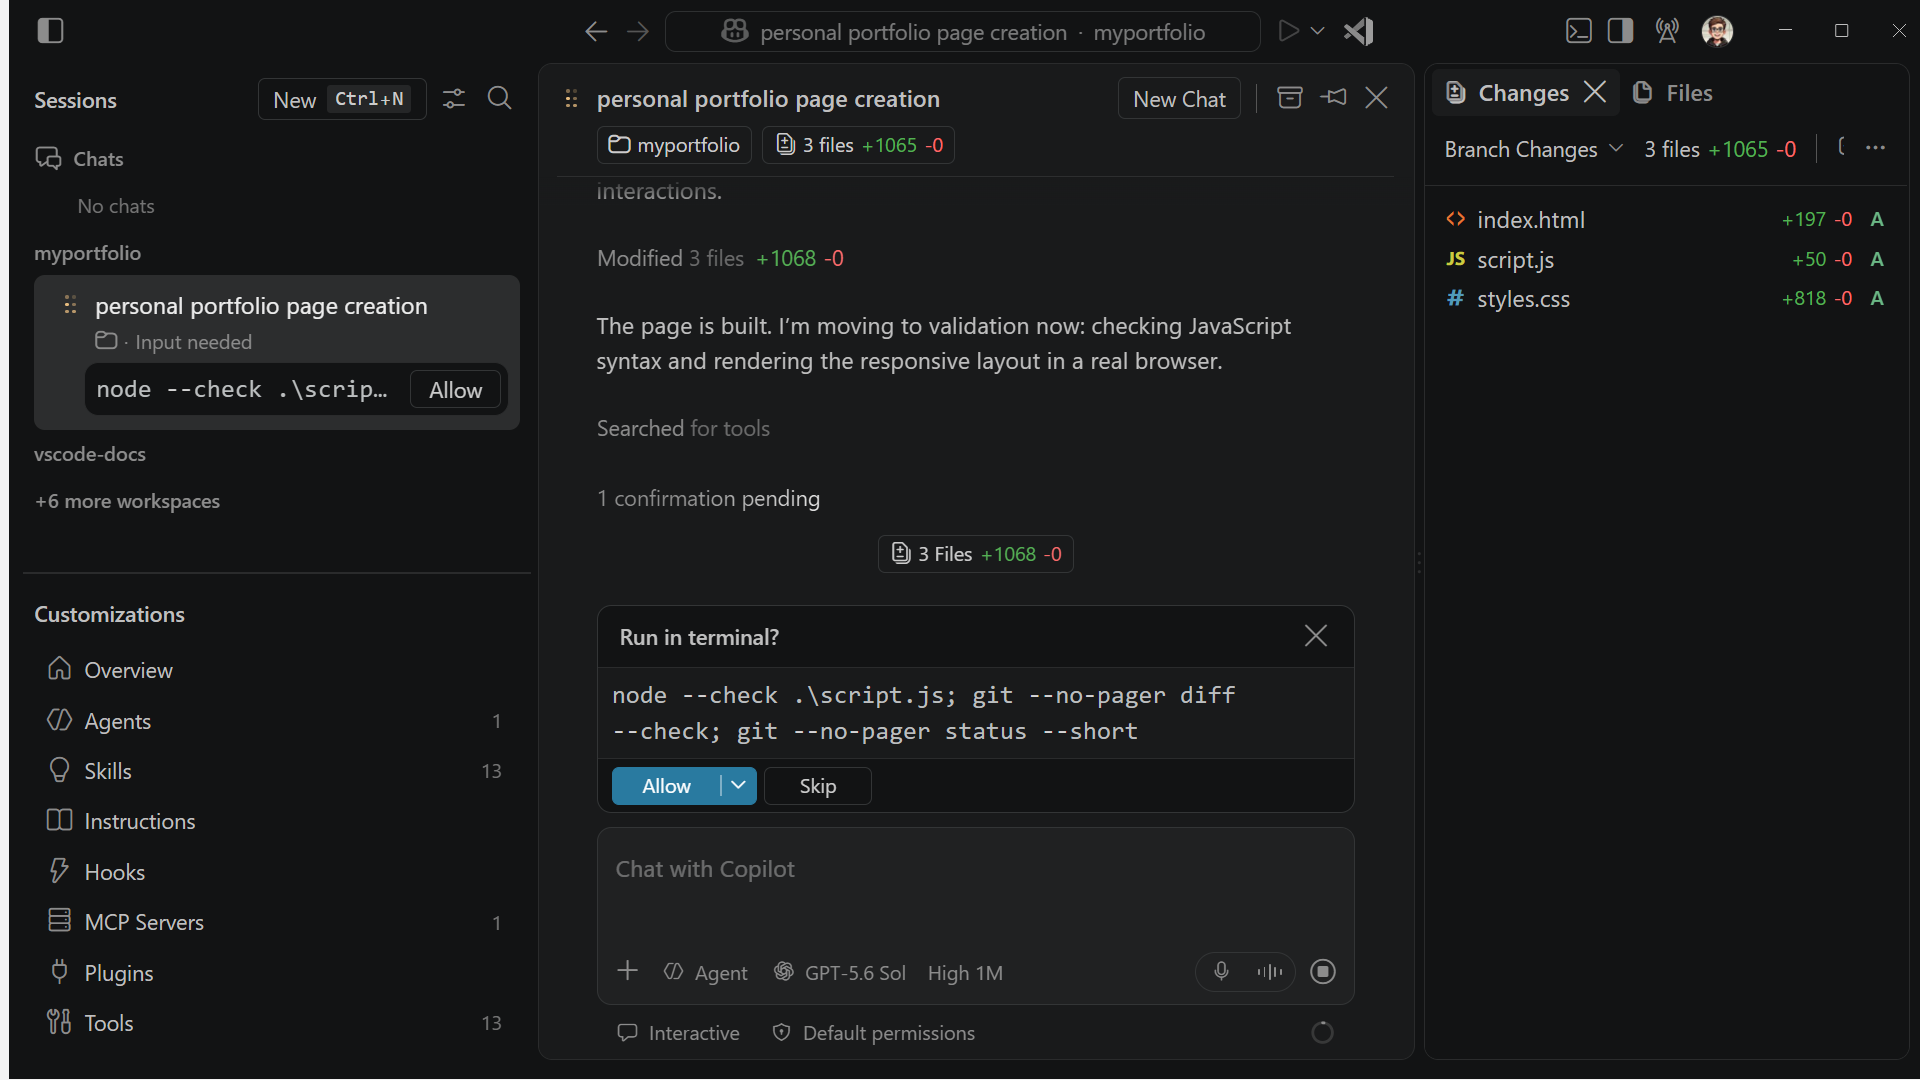Show +6 more workspaces
This screenshot has height=1080, width=1920.
click(x=127, y=501)
